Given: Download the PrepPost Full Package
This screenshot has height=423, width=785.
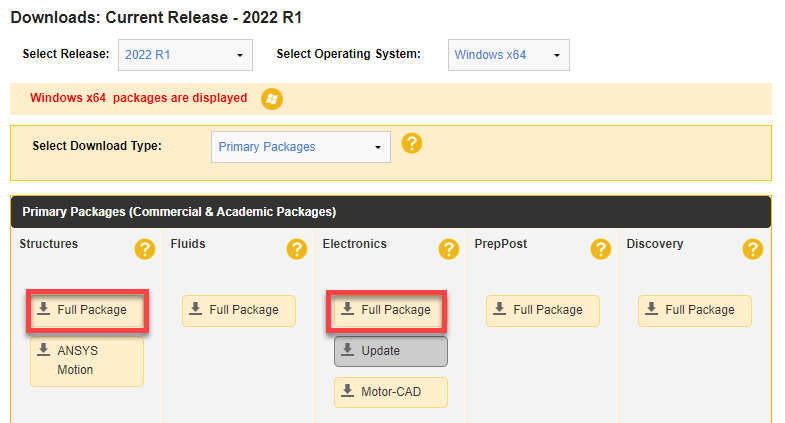Looking at the screenshot, I should click(543, 311).
